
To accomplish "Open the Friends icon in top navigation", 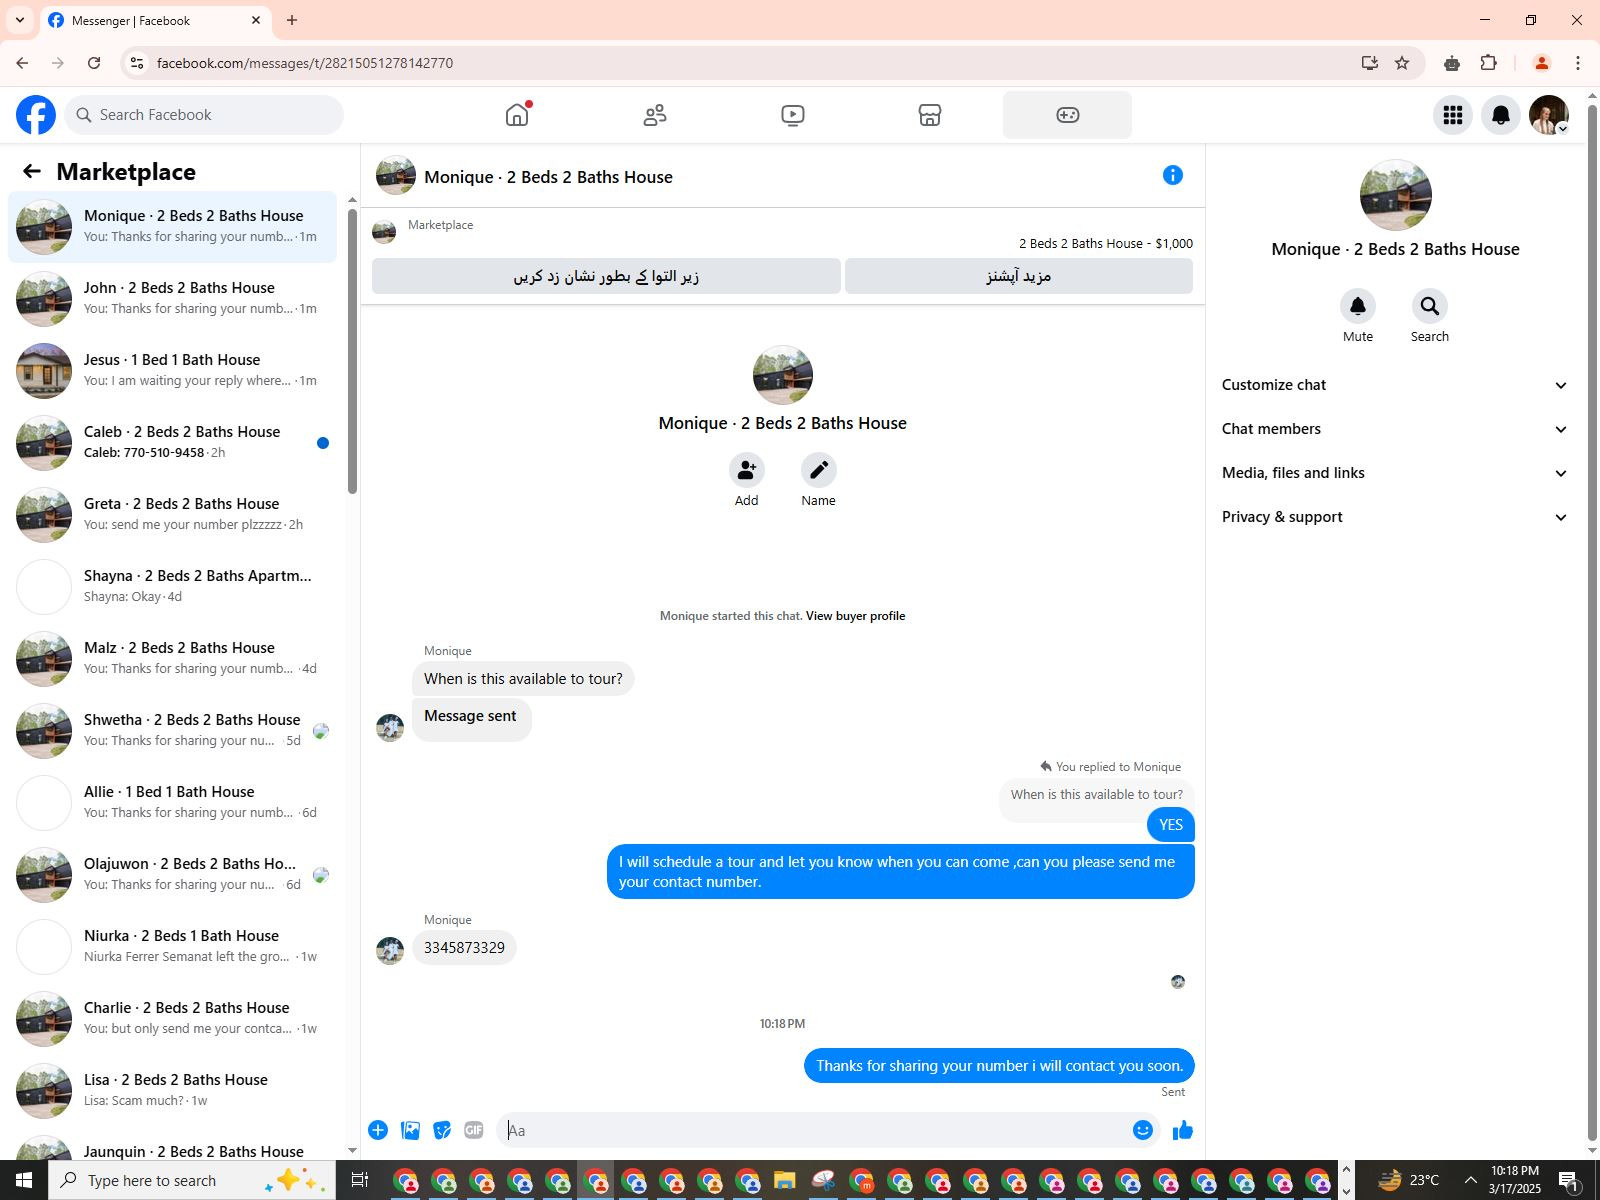I will 655,115.
